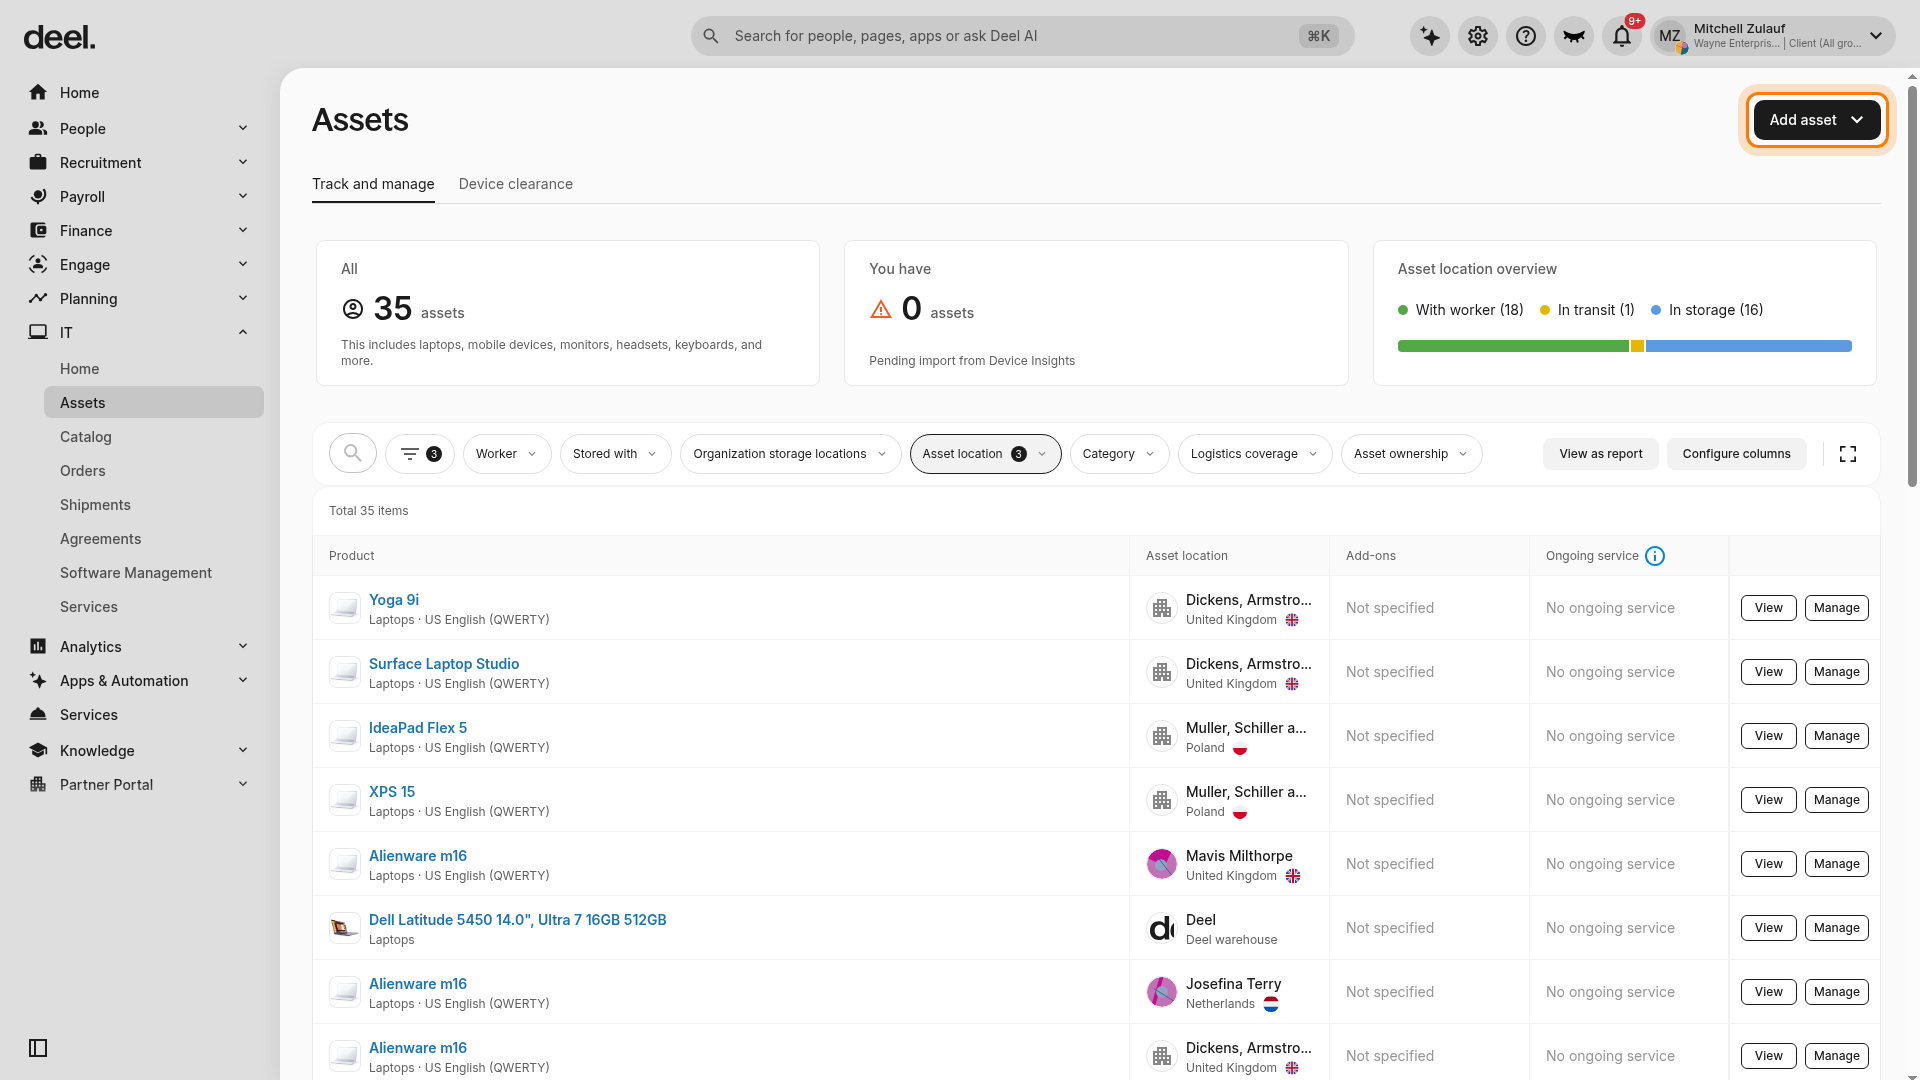Click Configure columns button
The height and width of the screenshot is (1080, 1920).
(x=1737, y=454)
